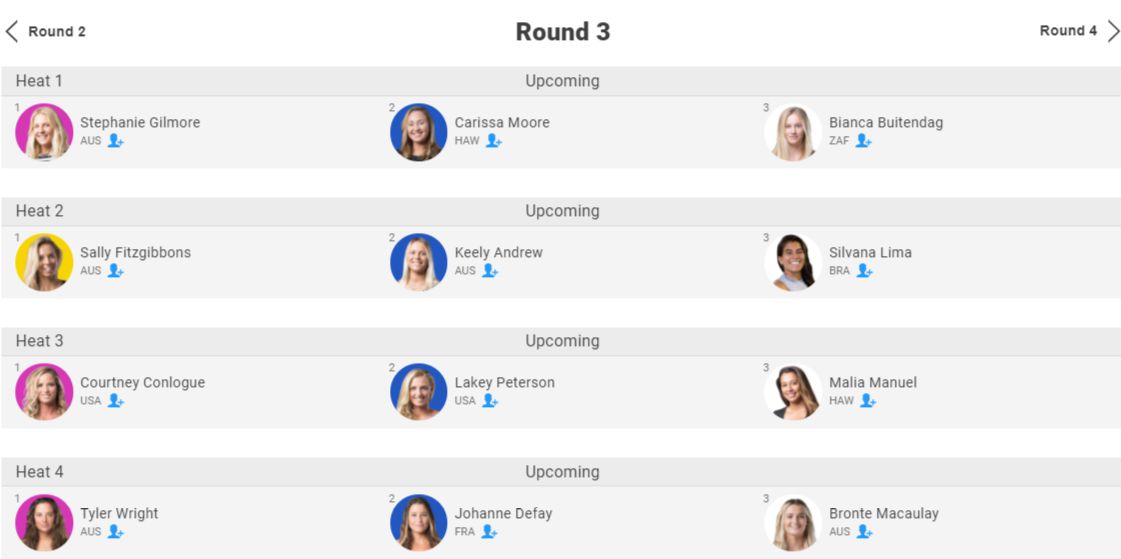Toggle follow for Keely Andrew
The height and width of the screenshot is (559, 1121).
coord(489,271)
